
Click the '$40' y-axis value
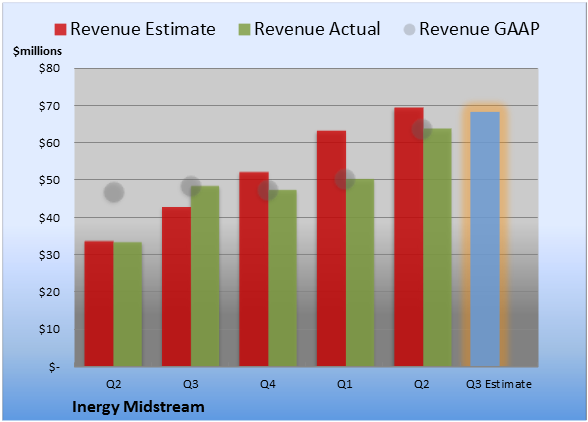[x=49, y=218]
